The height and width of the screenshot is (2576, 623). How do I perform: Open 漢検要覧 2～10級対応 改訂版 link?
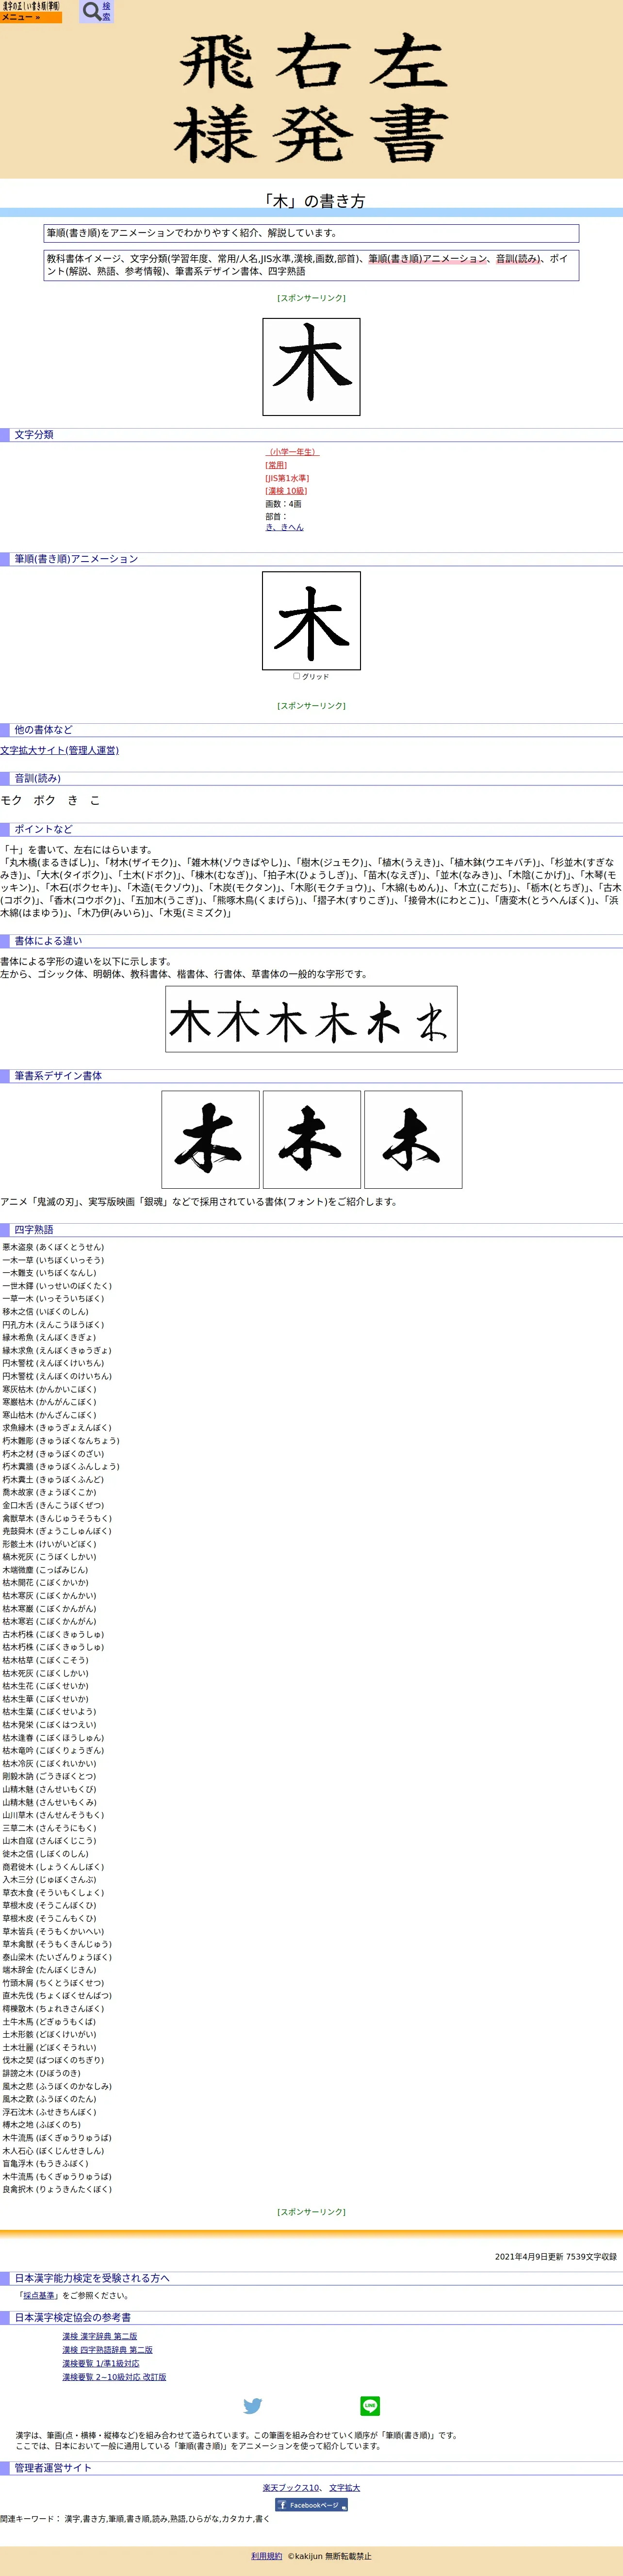(x=114, y=2377)
